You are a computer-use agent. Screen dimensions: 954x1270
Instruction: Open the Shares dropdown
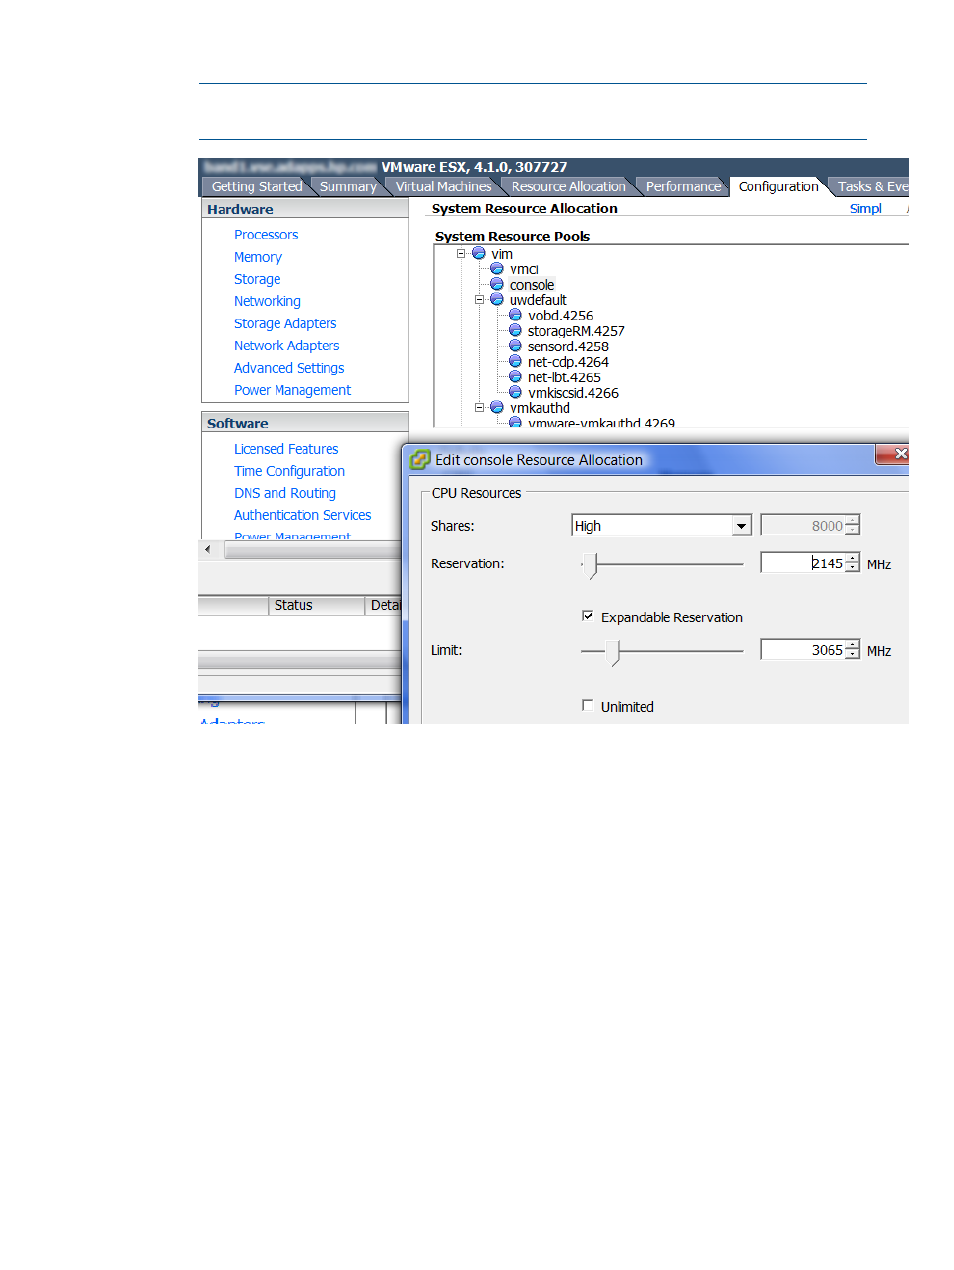pyautogui.click(x=741, y=526)
